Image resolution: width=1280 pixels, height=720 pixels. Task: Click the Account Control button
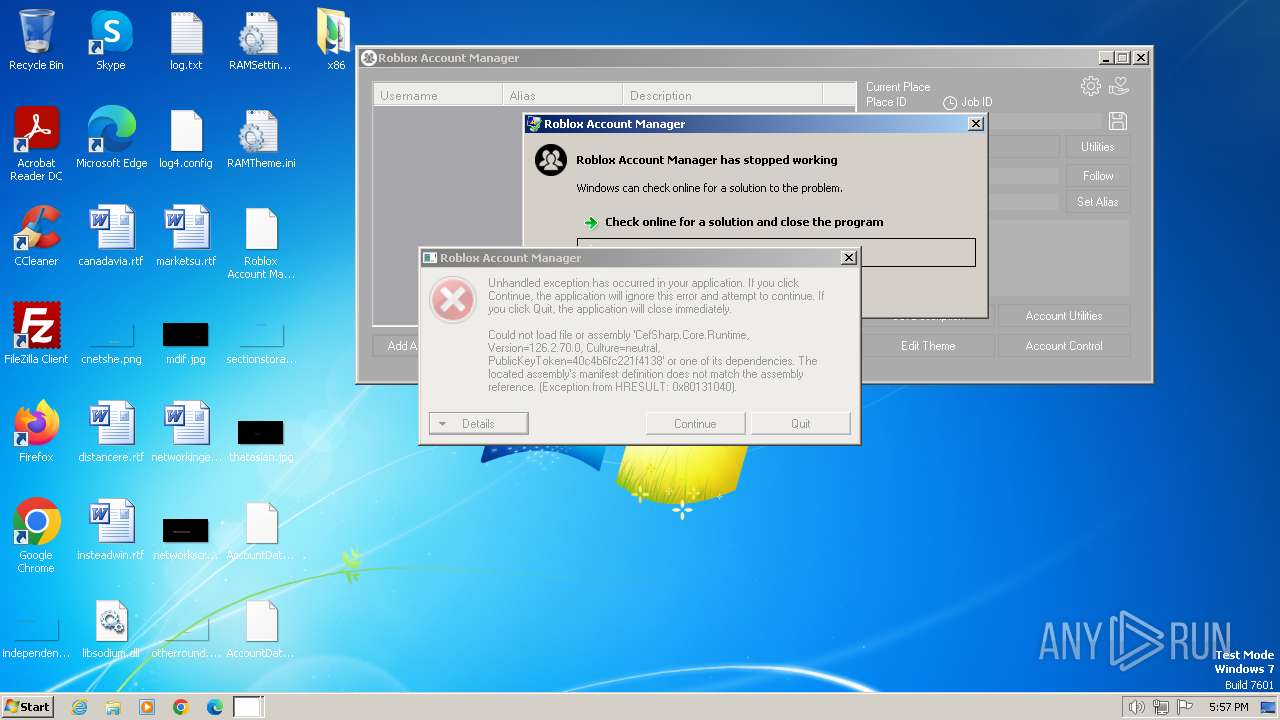click(1064, 346)
